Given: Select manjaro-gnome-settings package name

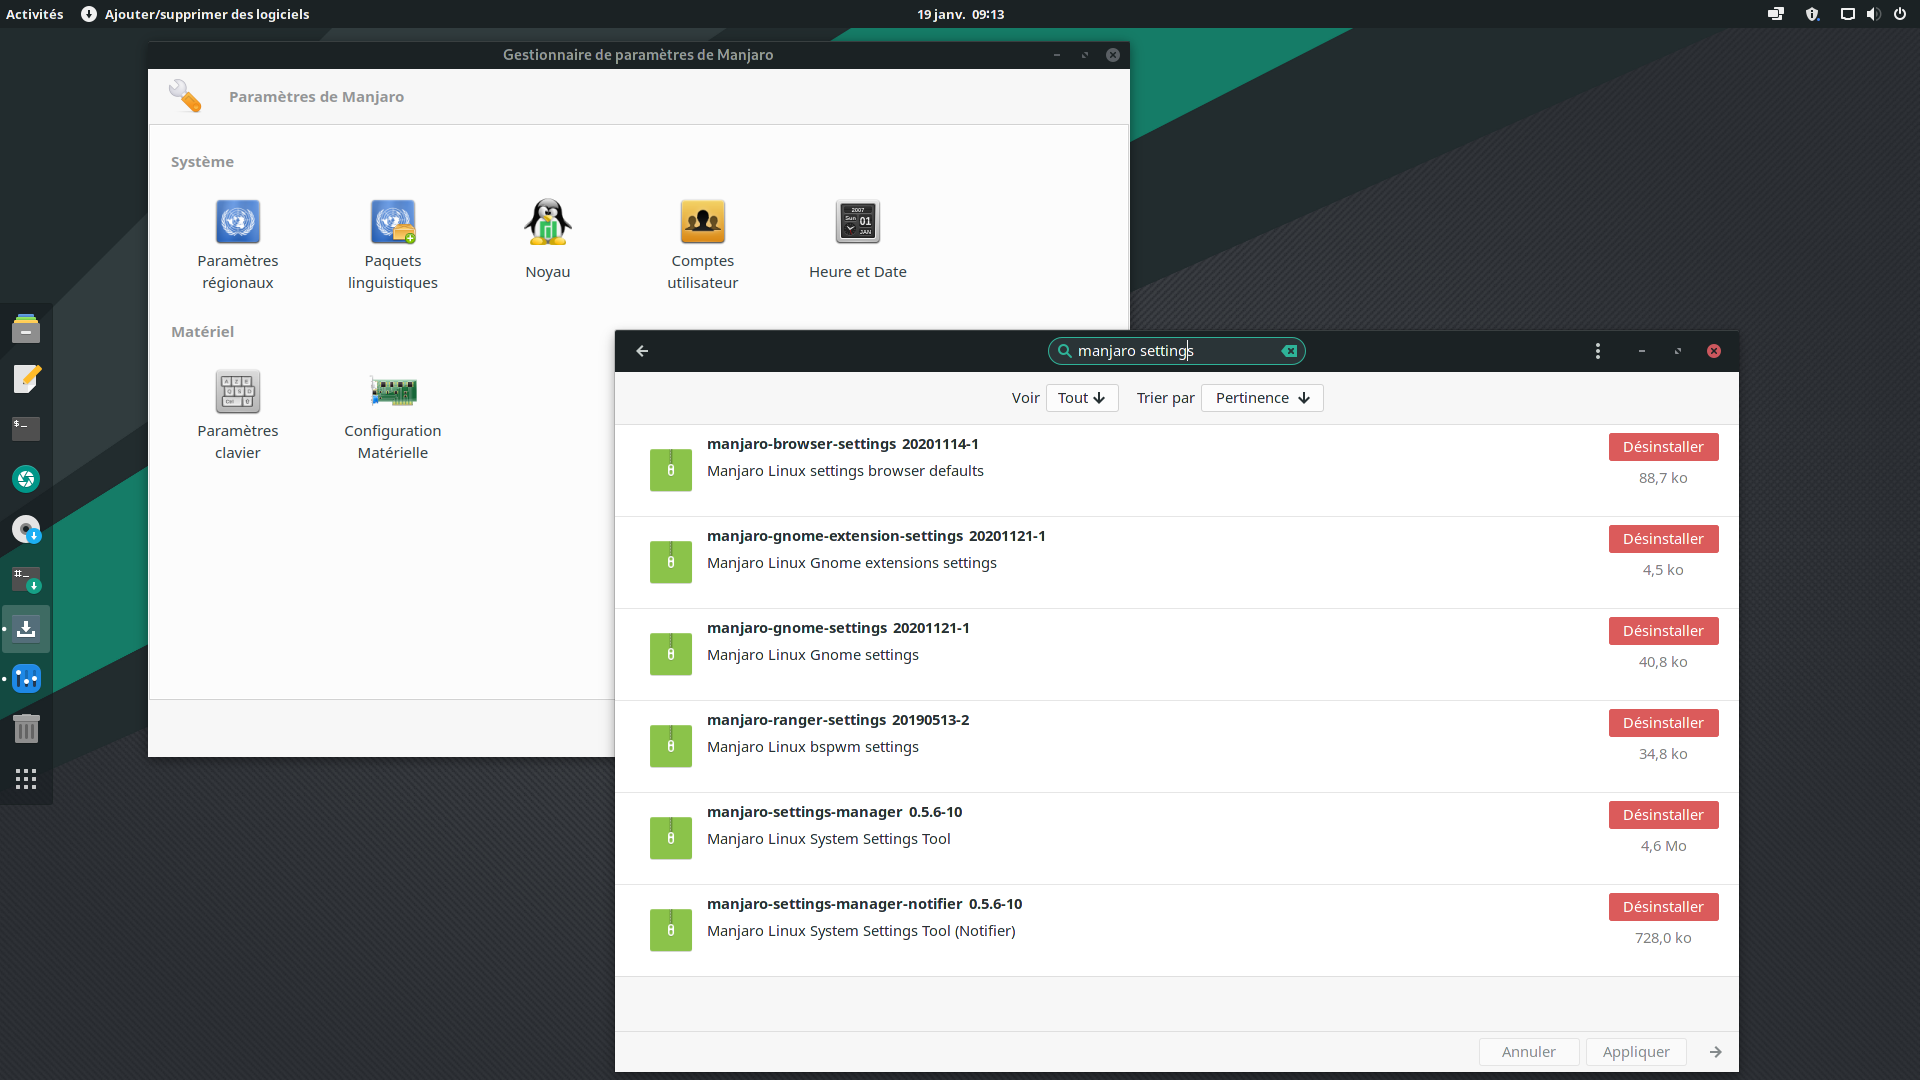Looking at the screenshot, I should 797,628.
